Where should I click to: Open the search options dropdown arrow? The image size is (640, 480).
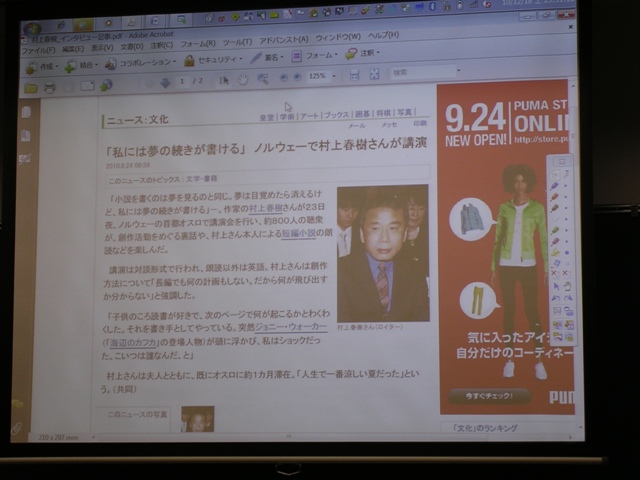459,70
